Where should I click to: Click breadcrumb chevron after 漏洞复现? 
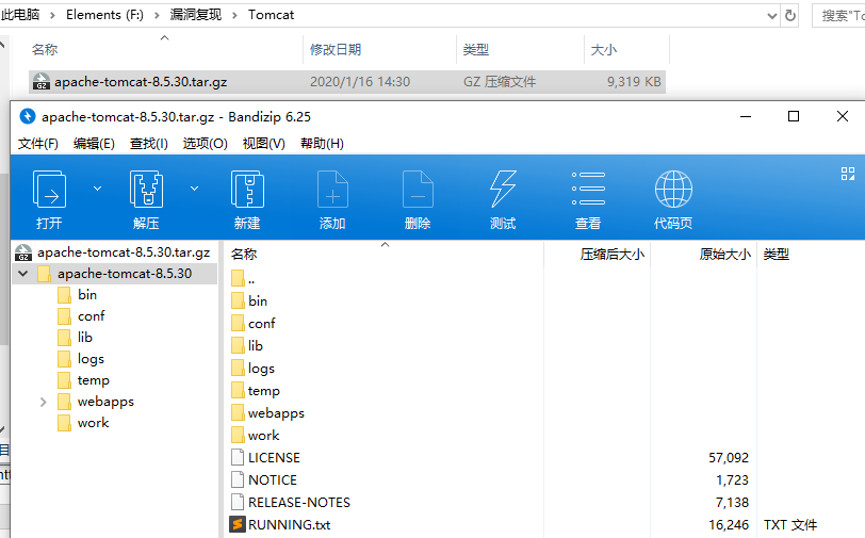tap(234, 15)
